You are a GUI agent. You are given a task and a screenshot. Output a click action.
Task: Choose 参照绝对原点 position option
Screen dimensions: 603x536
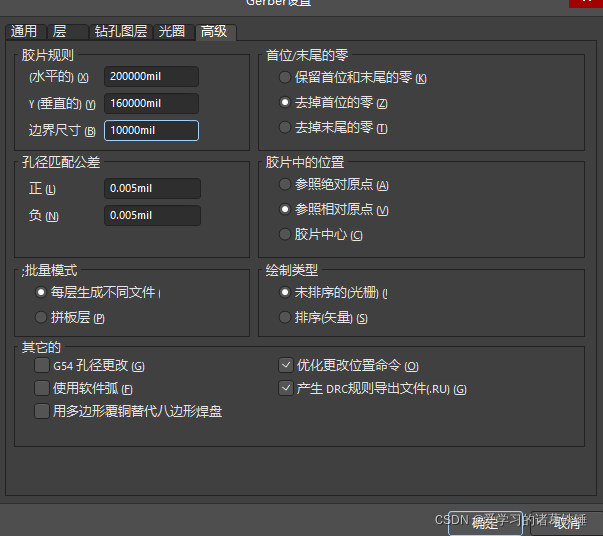[287, 184]
